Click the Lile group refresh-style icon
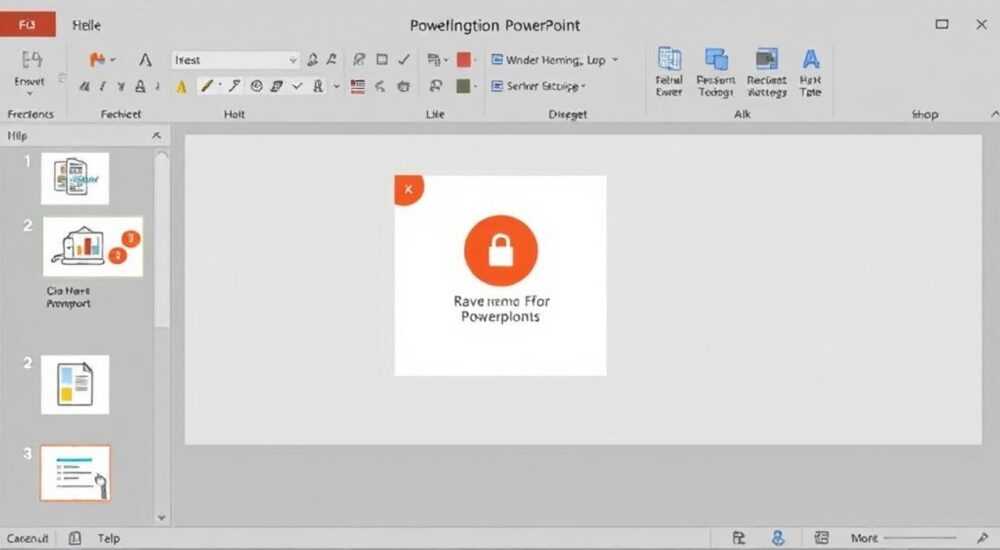This screenshot has height=550, width=1000. (436, 86)
